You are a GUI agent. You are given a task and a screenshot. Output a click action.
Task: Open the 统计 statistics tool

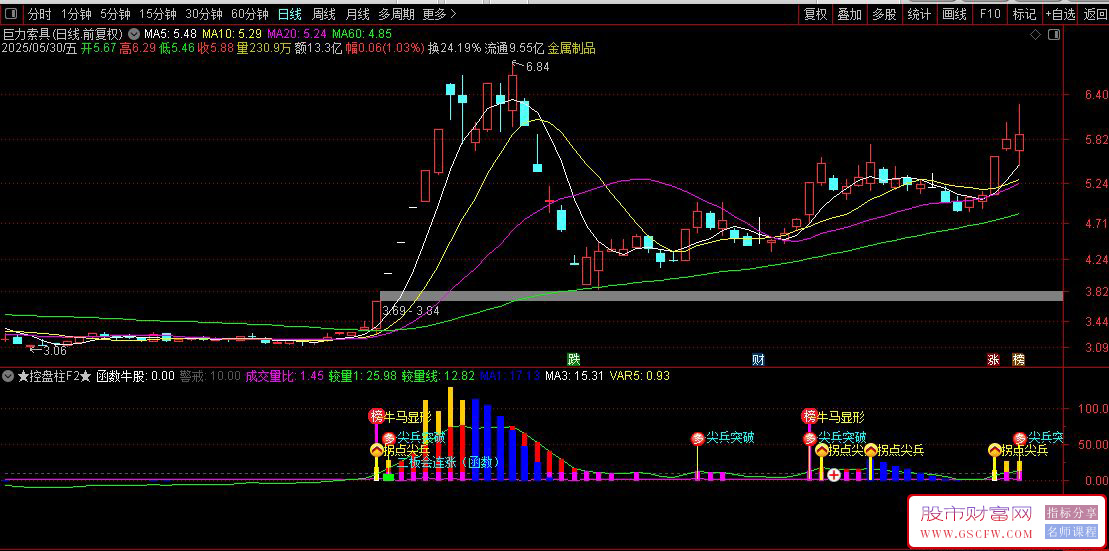(x=919, y=14)
